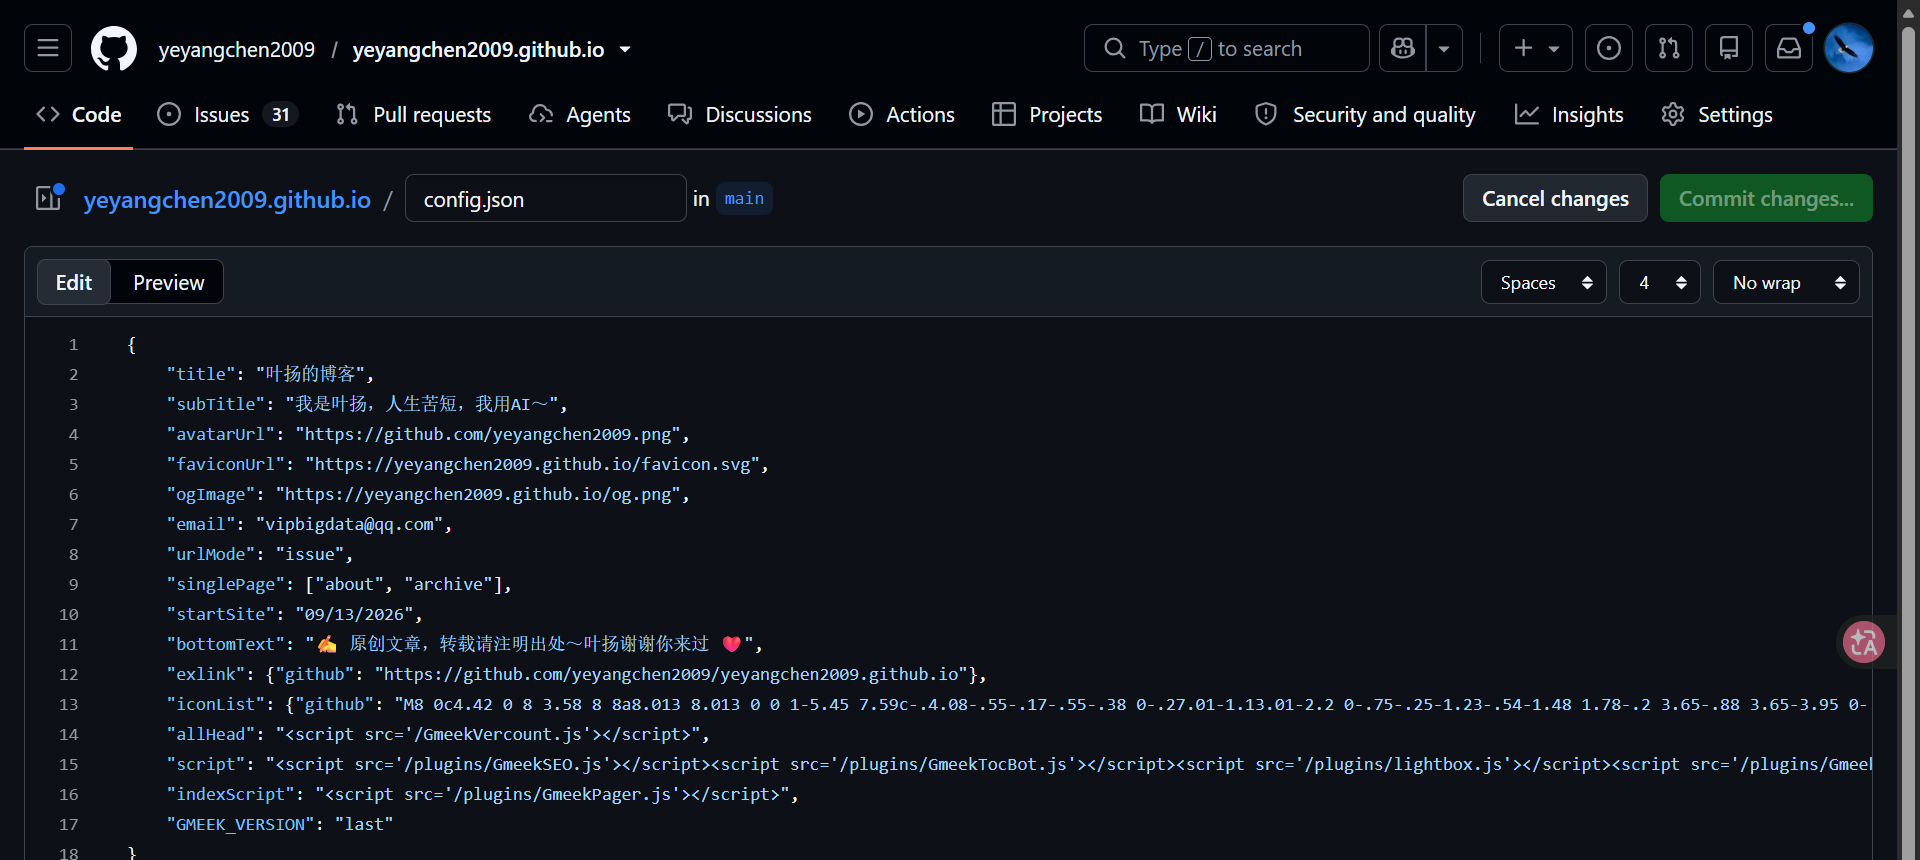Open the No wrap line mode dropdown
The width and height of the screenshot is (1920, 860).
pos(1786,282)
